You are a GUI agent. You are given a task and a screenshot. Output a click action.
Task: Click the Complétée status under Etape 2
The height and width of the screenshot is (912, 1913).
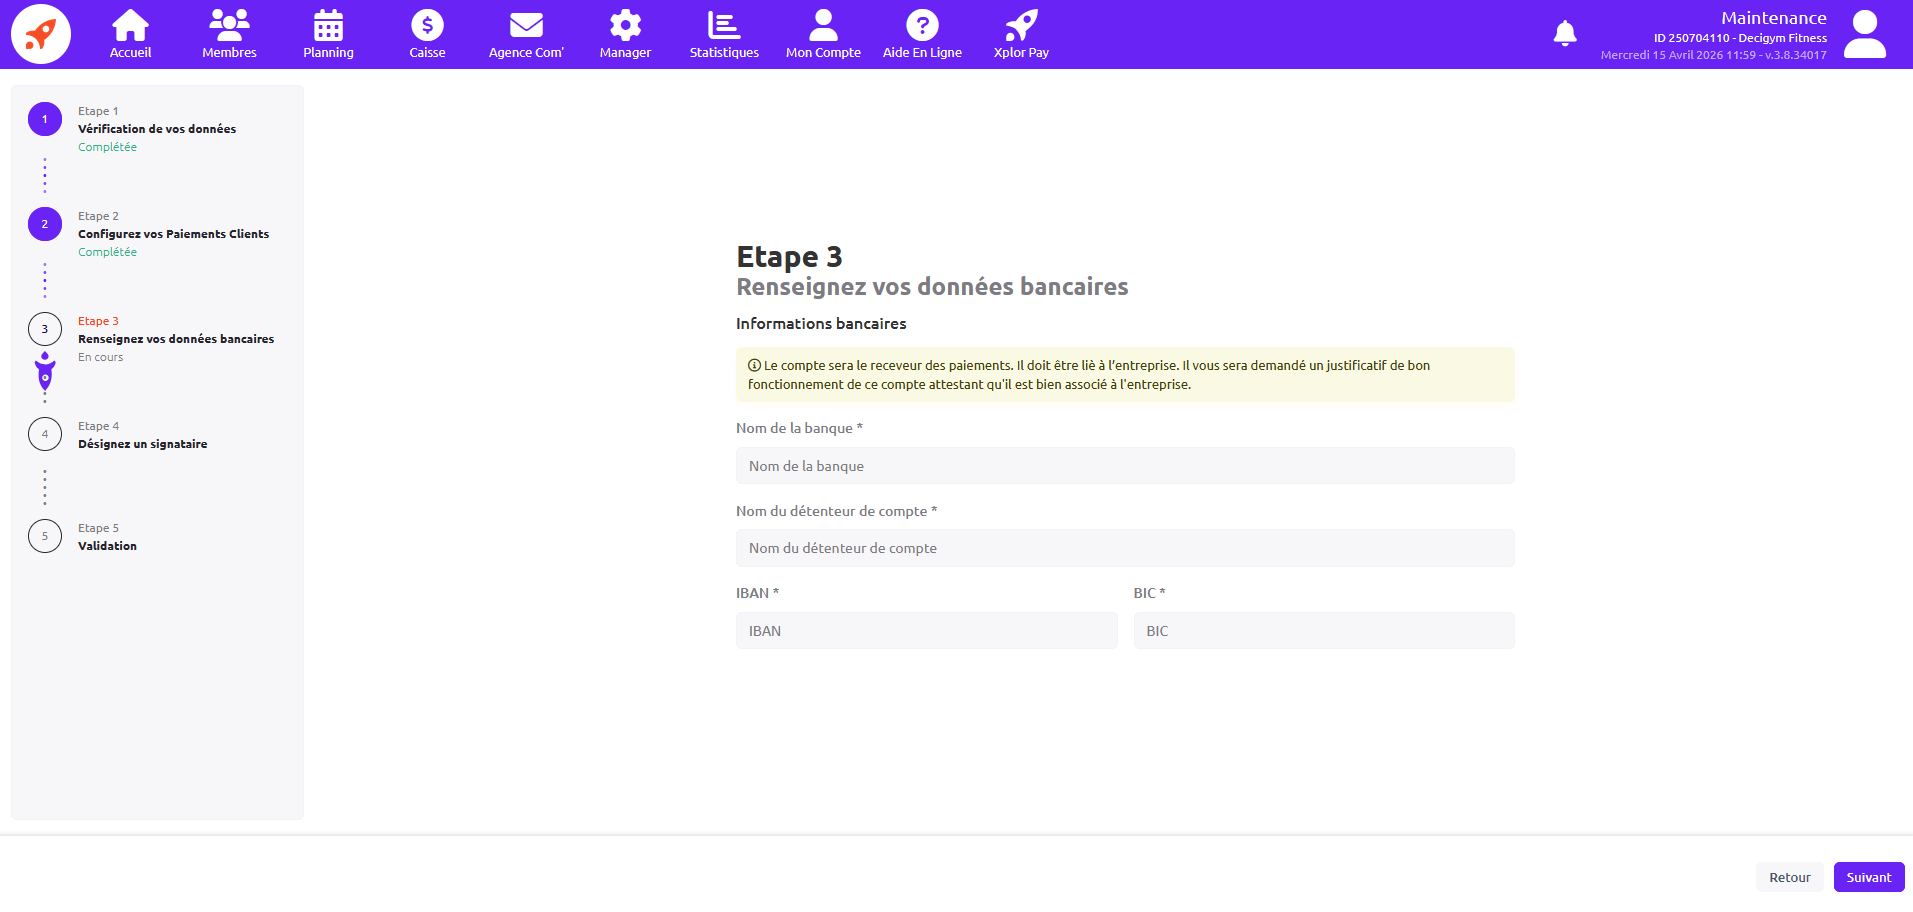pyautogui.click(x=107, y=252)
